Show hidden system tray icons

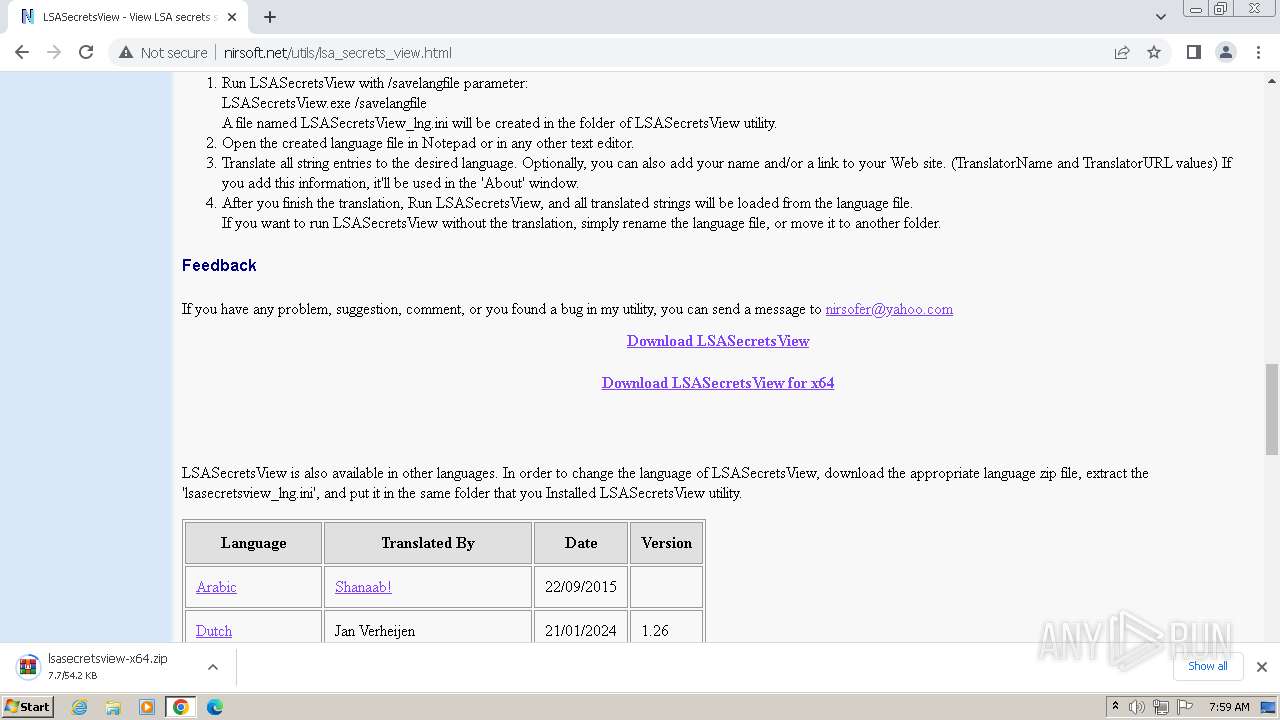click(1115, 707)
